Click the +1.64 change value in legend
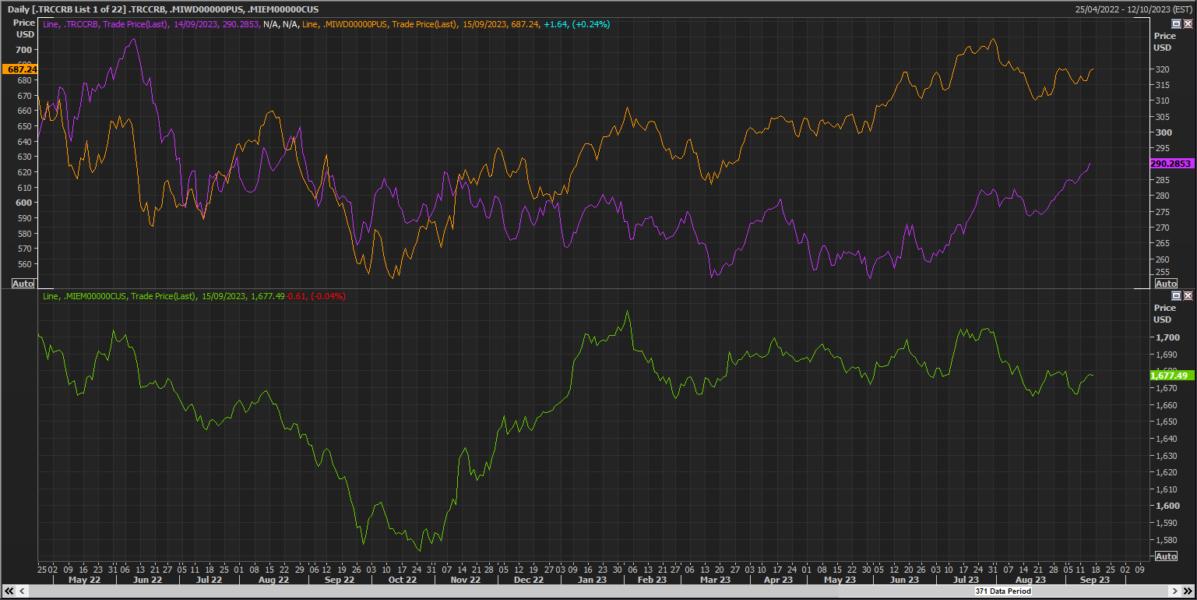This screenshot has height=600, width=1197. tap(556, 24)
